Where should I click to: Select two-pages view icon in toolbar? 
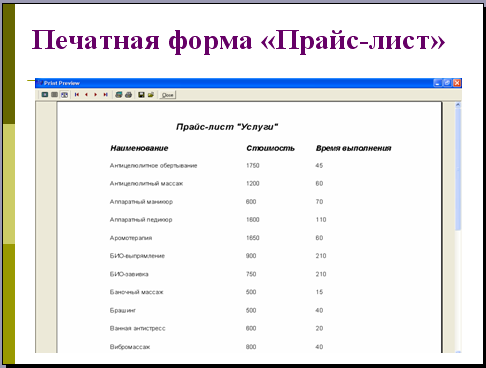coord(64,95)
